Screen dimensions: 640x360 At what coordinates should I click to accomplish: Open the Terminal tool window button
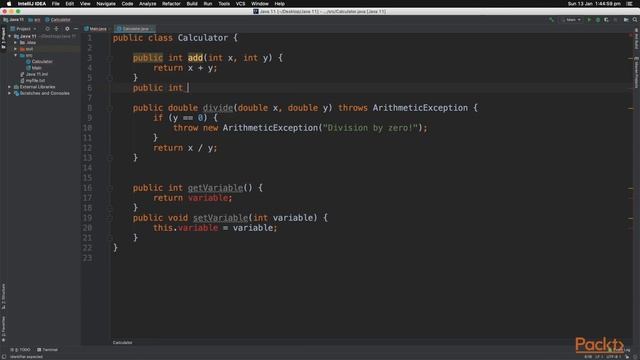coord(47,350)
